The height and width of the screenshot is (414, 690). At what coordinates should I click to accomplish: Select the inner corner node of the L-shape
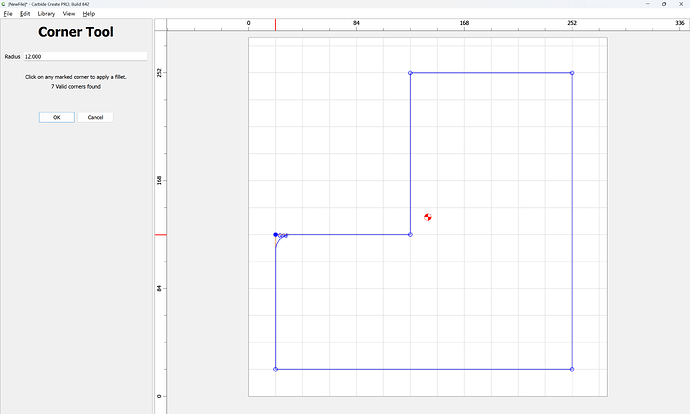pos(410,234)
